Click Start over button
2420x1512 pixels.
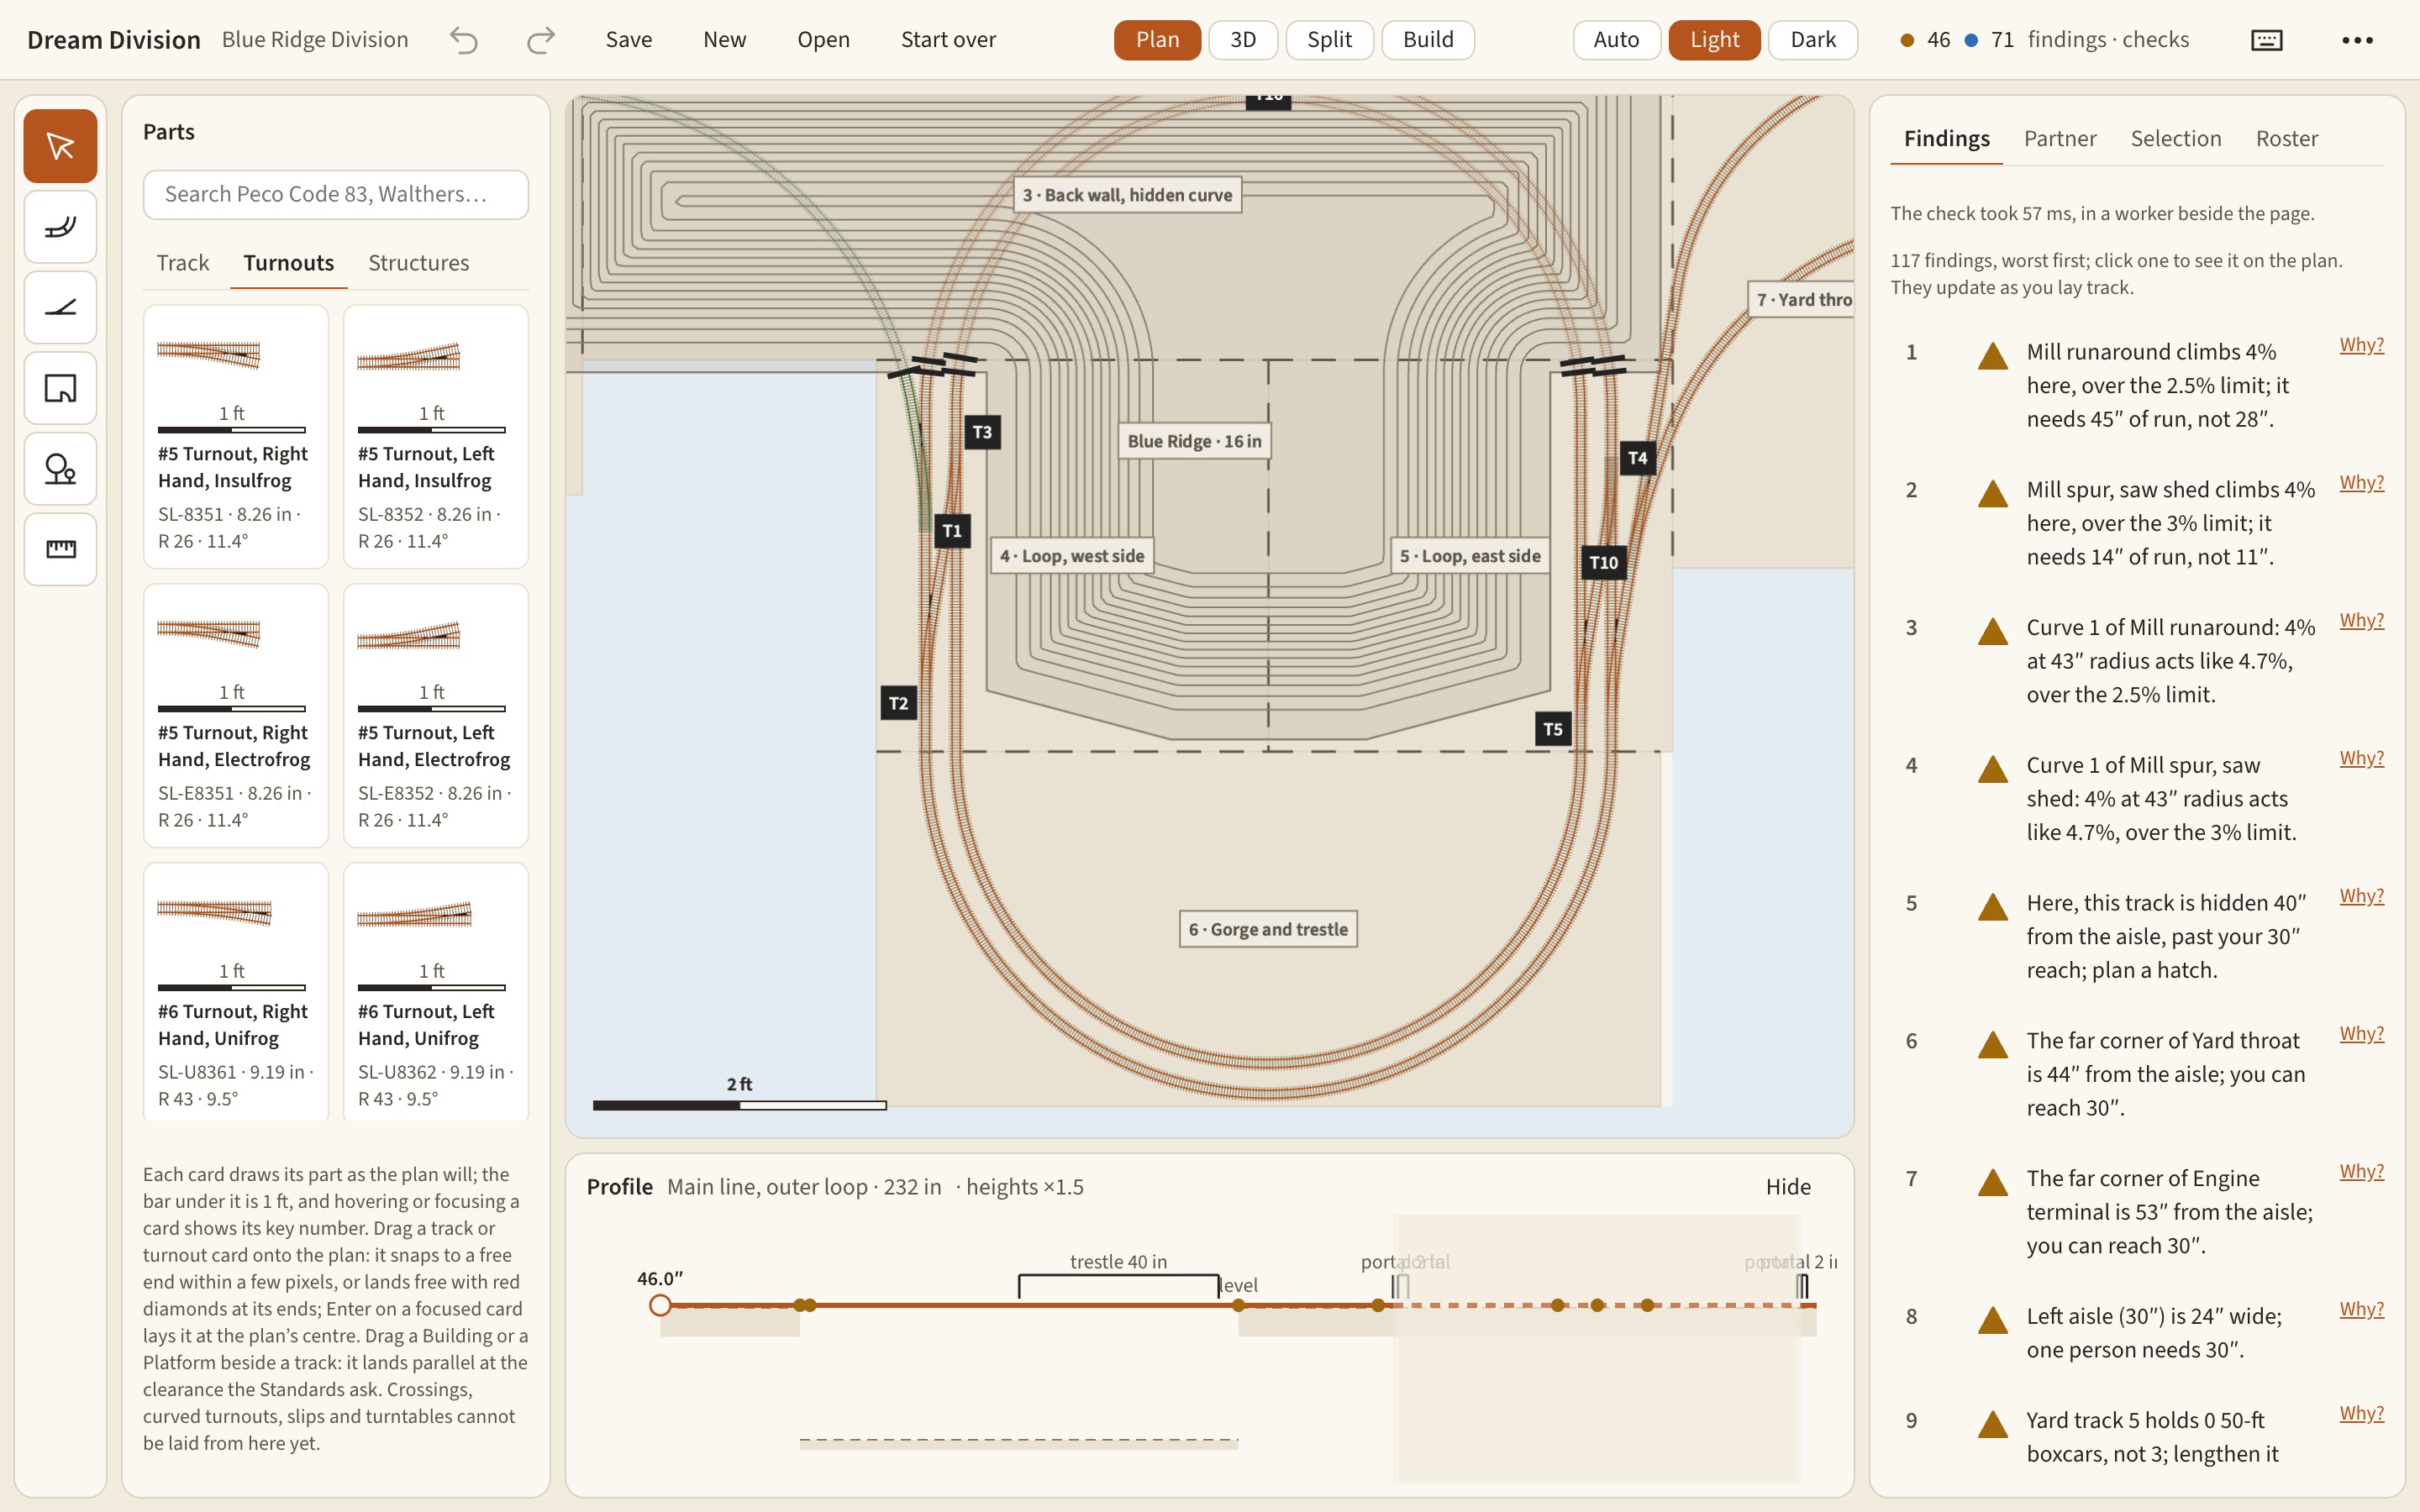948,40
